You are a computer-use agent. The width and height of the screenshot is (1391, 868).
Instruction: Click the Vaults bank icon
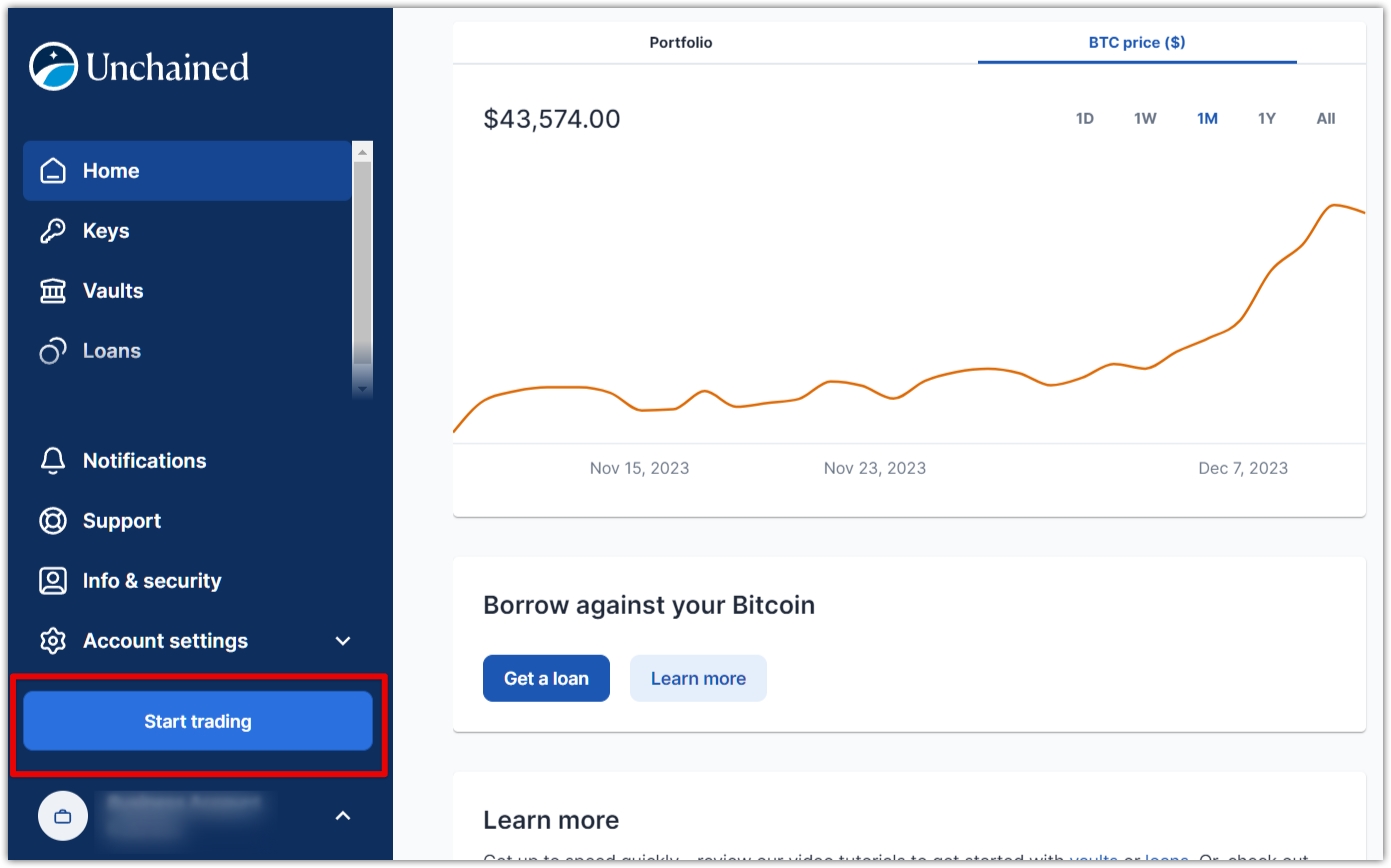pos(53,290)
